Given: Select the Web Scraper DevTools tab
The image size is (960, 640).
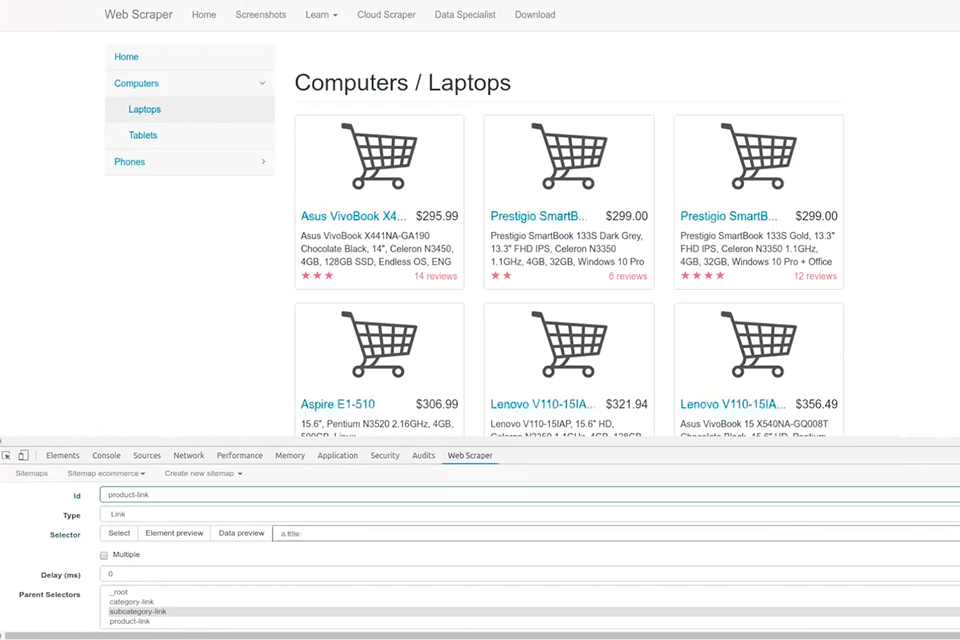Looking at the screenshot, I should click(470, 456).
